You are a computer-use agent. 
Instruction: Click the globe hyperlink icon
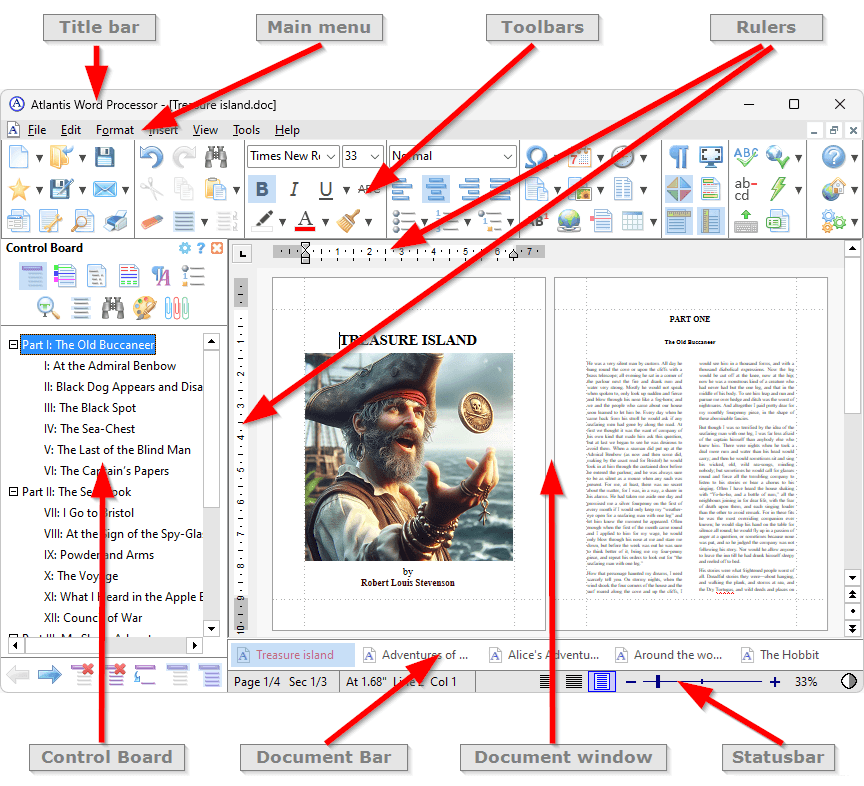(569, 221)
